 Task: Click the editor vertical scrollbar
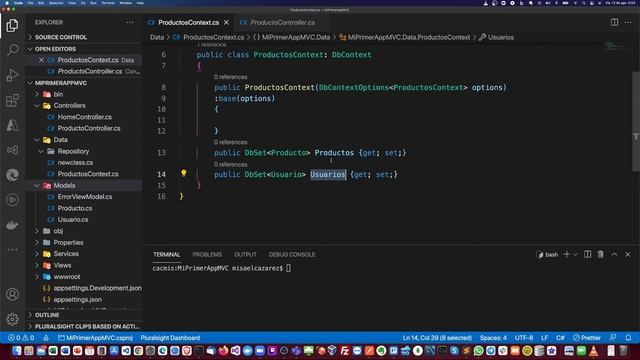(636, 121)
